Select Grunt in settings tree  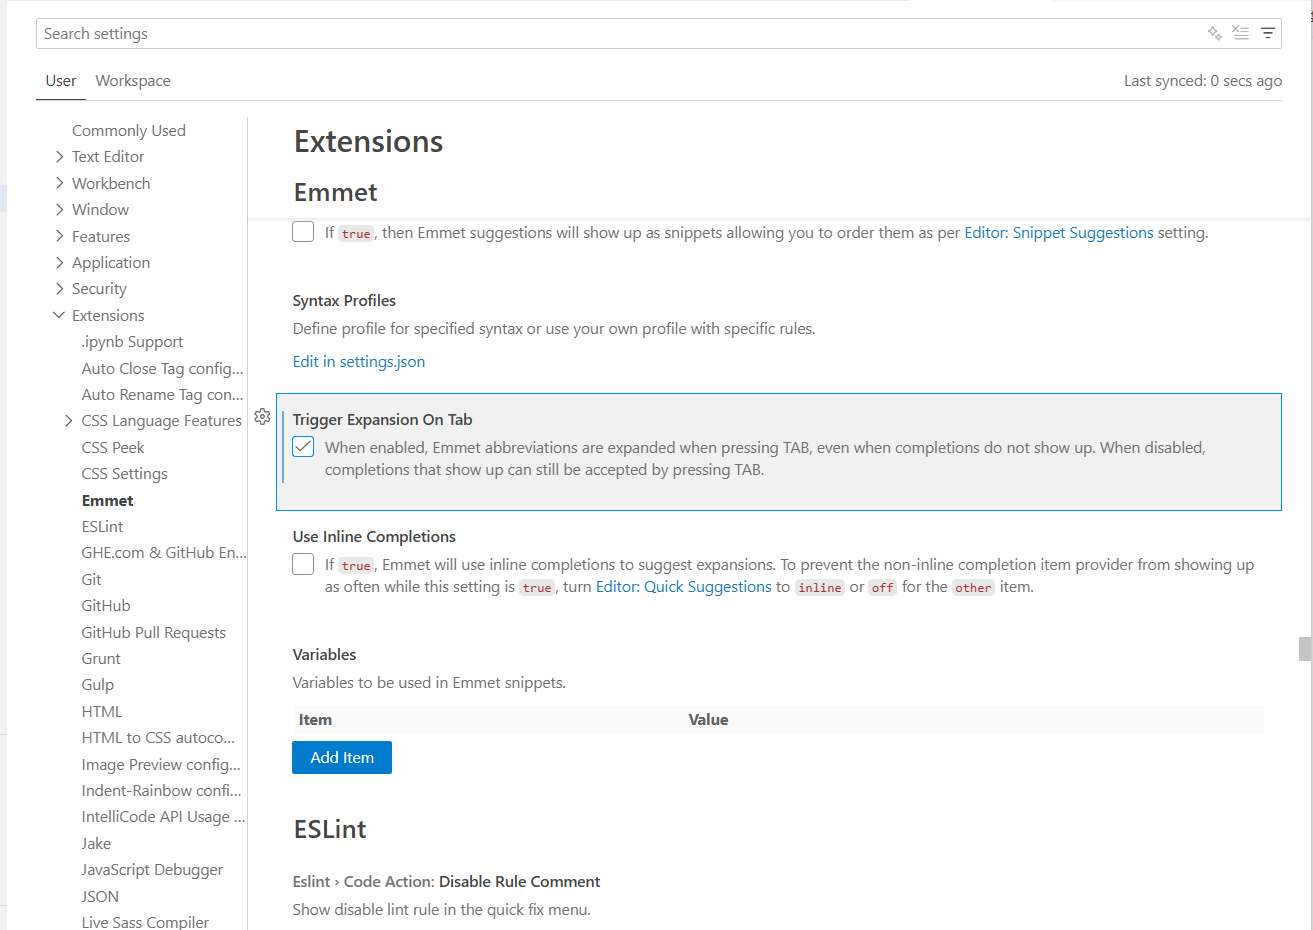(101, 658)
